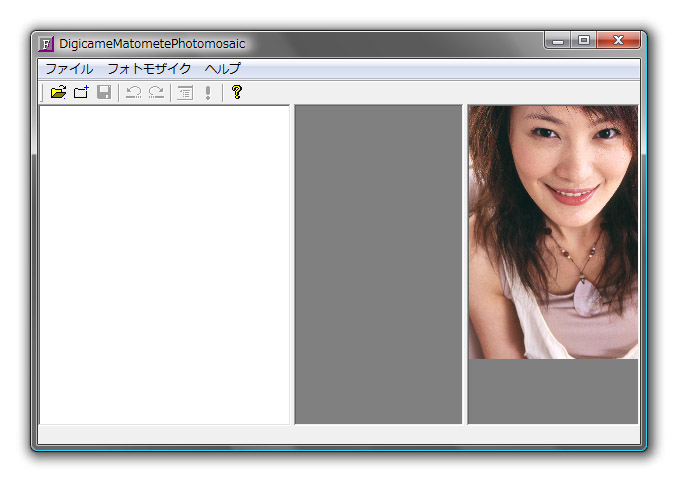The height and width of the screenshot is (480, 680).
Task: Open the ファイル menu
Action: 69,69
